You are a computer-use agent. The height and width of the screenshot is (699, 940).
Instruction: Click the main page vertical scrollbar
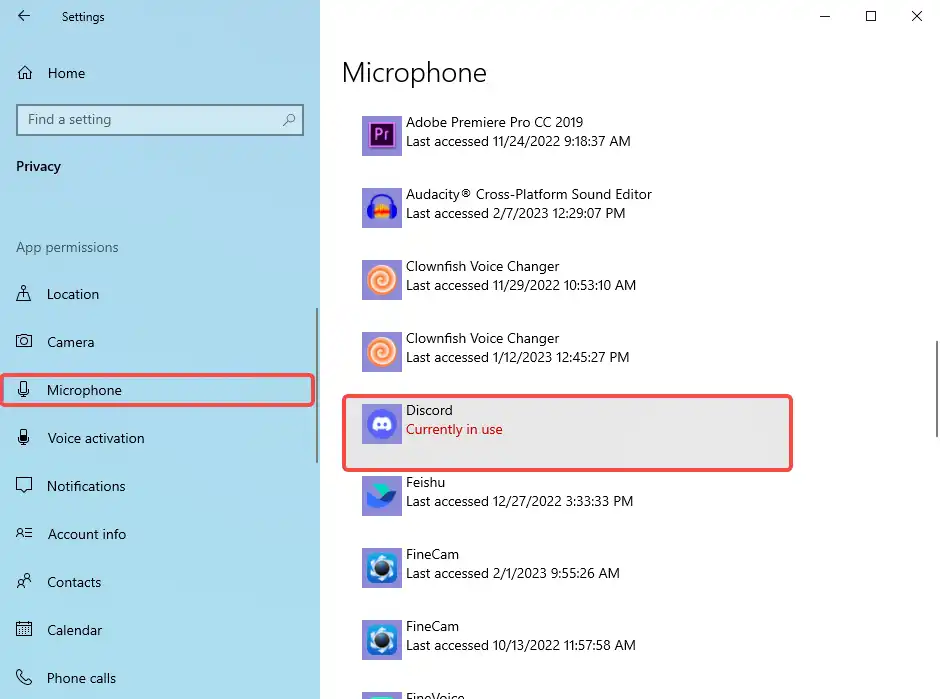click(936, 389)
